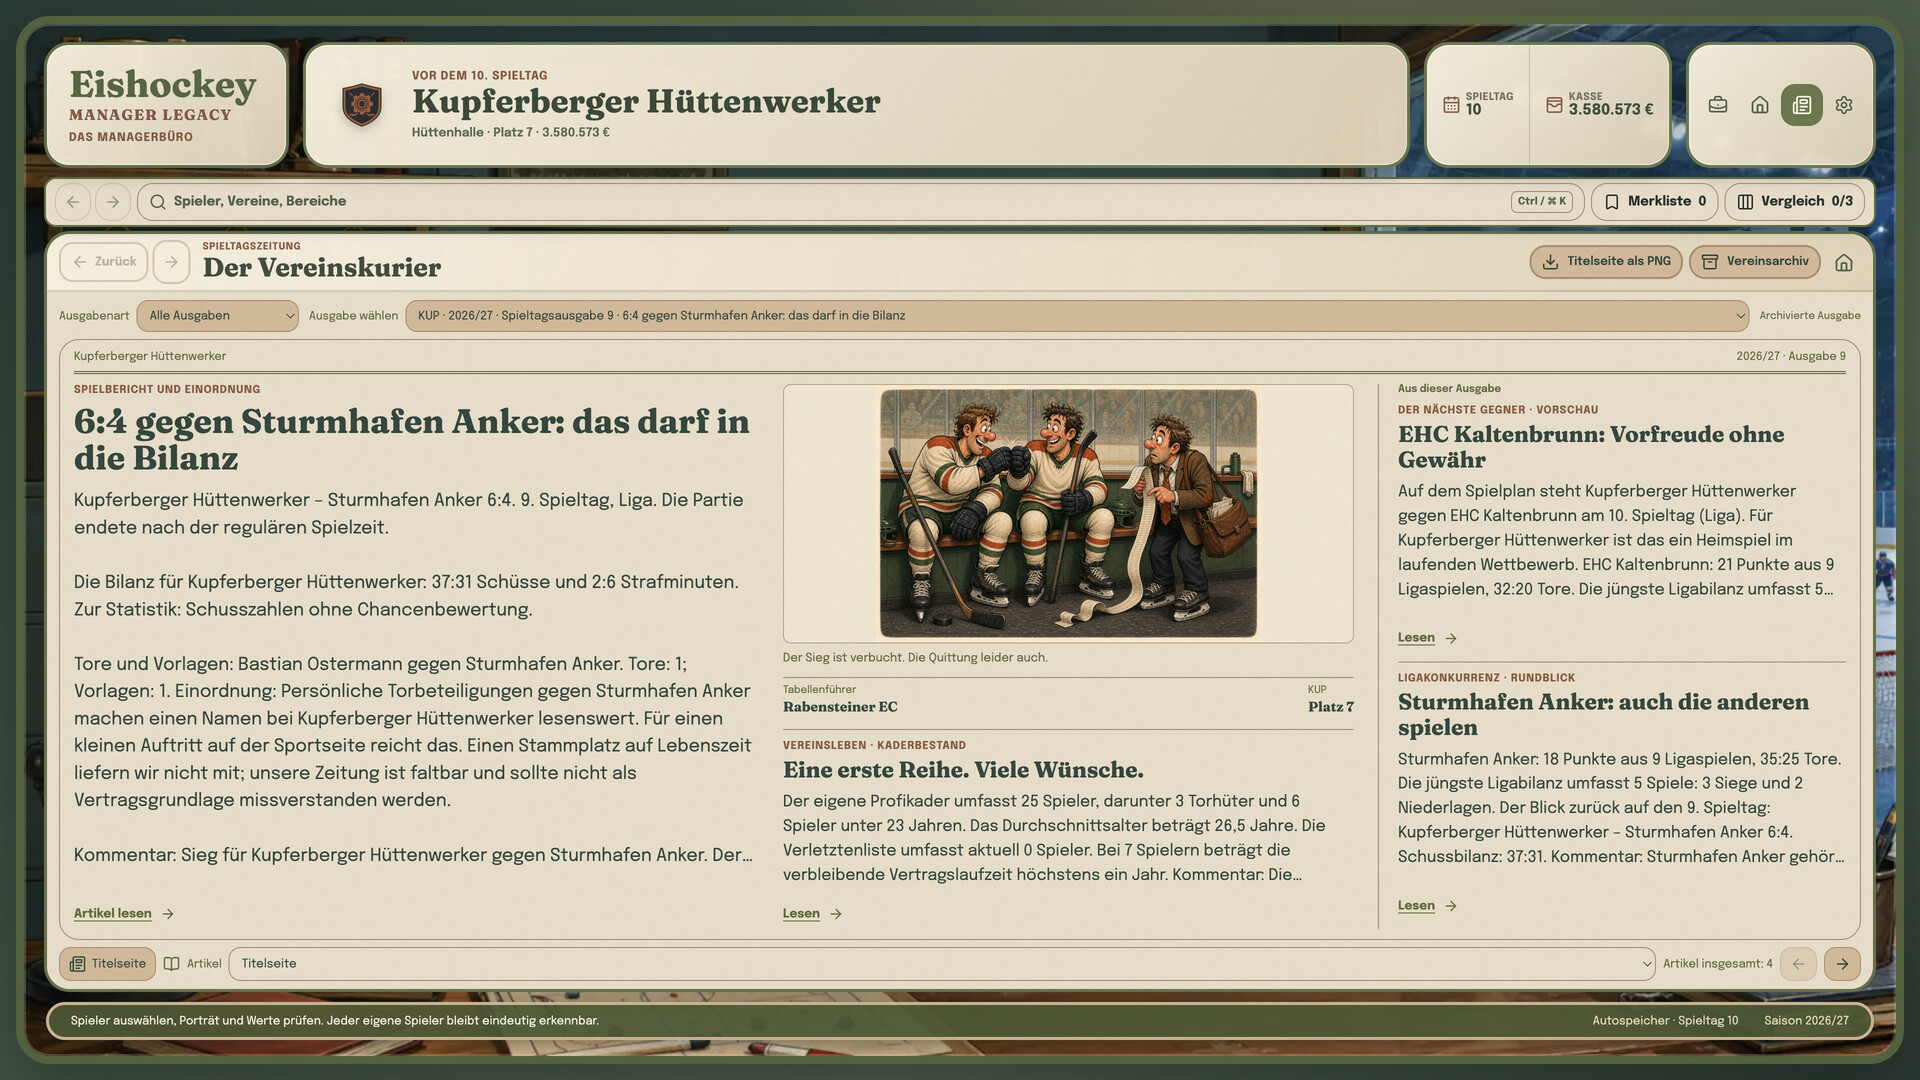Open settings gear icon
Viewport: 1920px width, 1080px height.
(x=1844, y=105)
